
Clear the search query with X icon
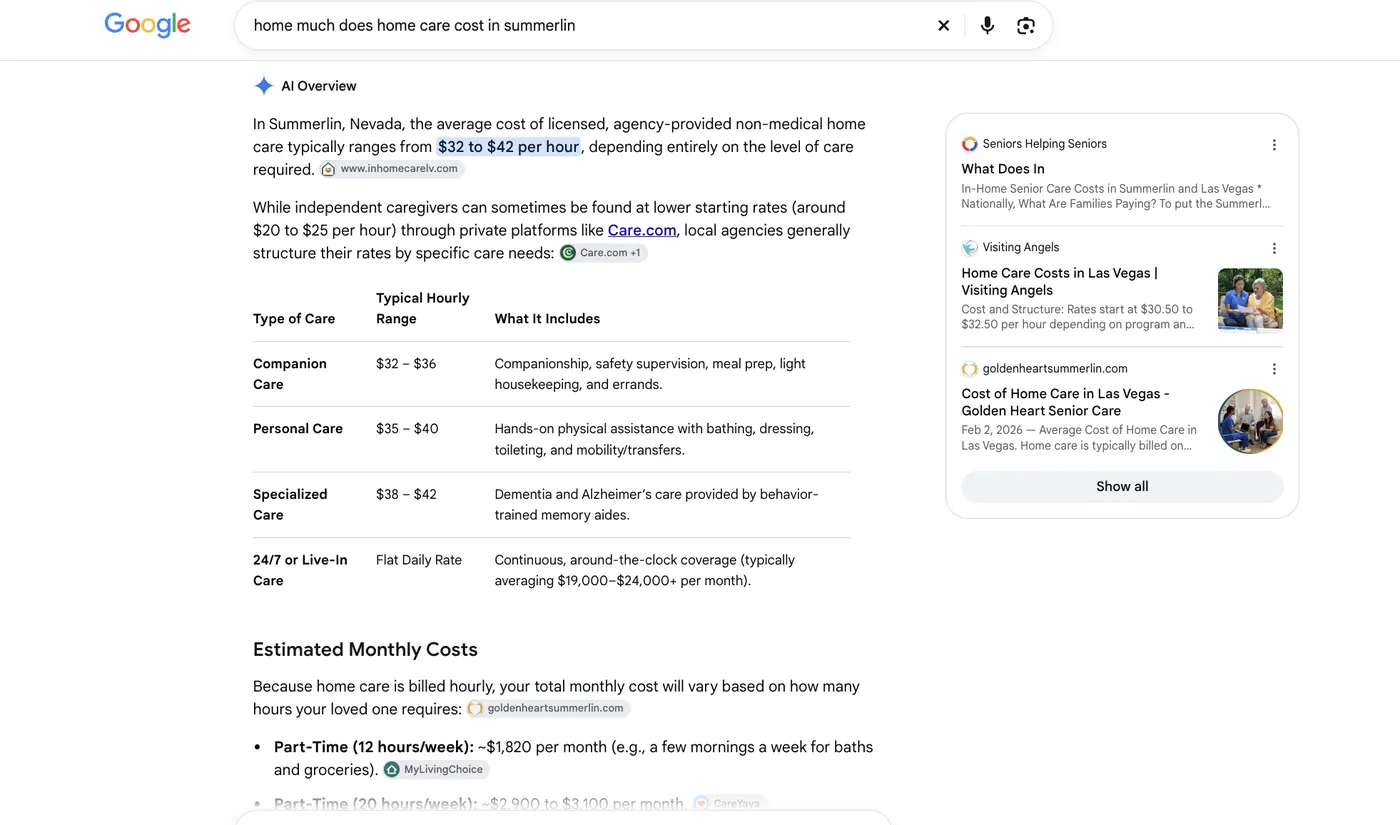pyautogui.click(x=943, y=26)
